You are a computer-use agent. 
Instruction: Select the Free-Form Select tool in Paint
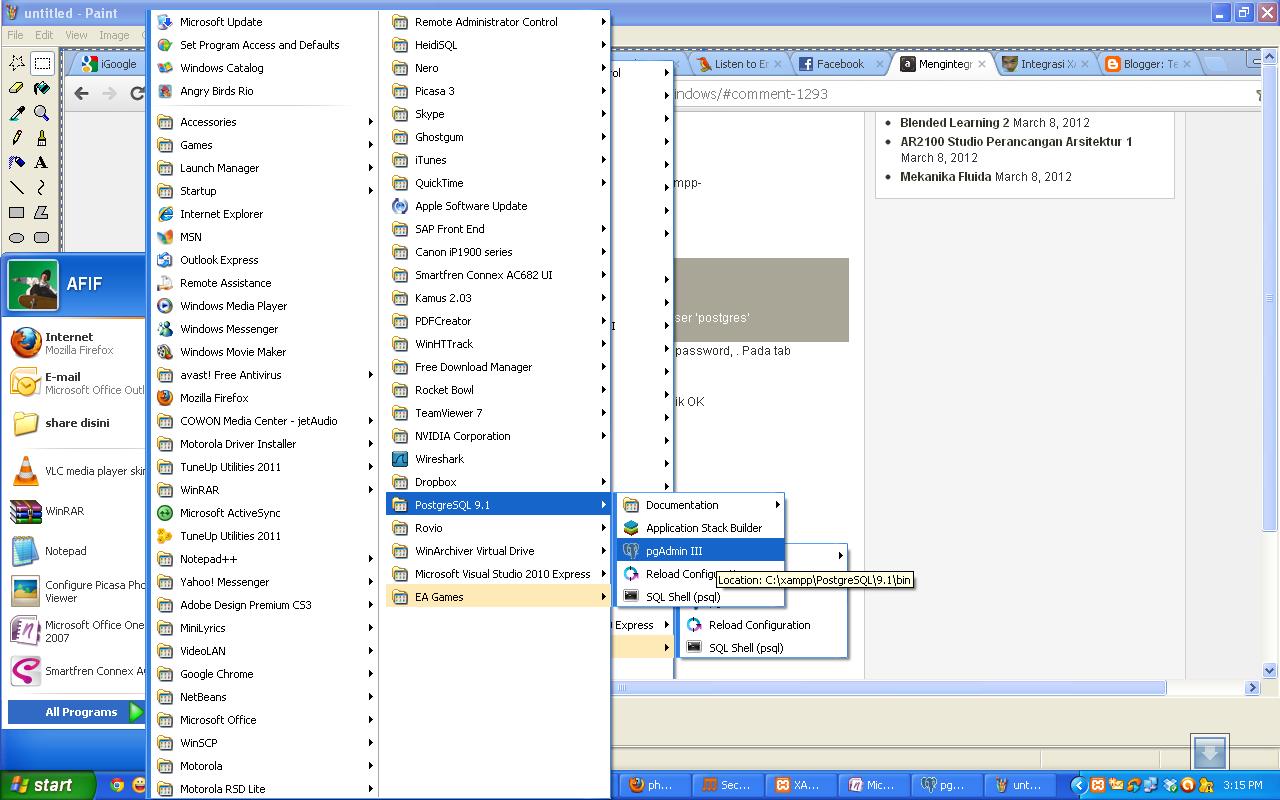click(17, 63)
